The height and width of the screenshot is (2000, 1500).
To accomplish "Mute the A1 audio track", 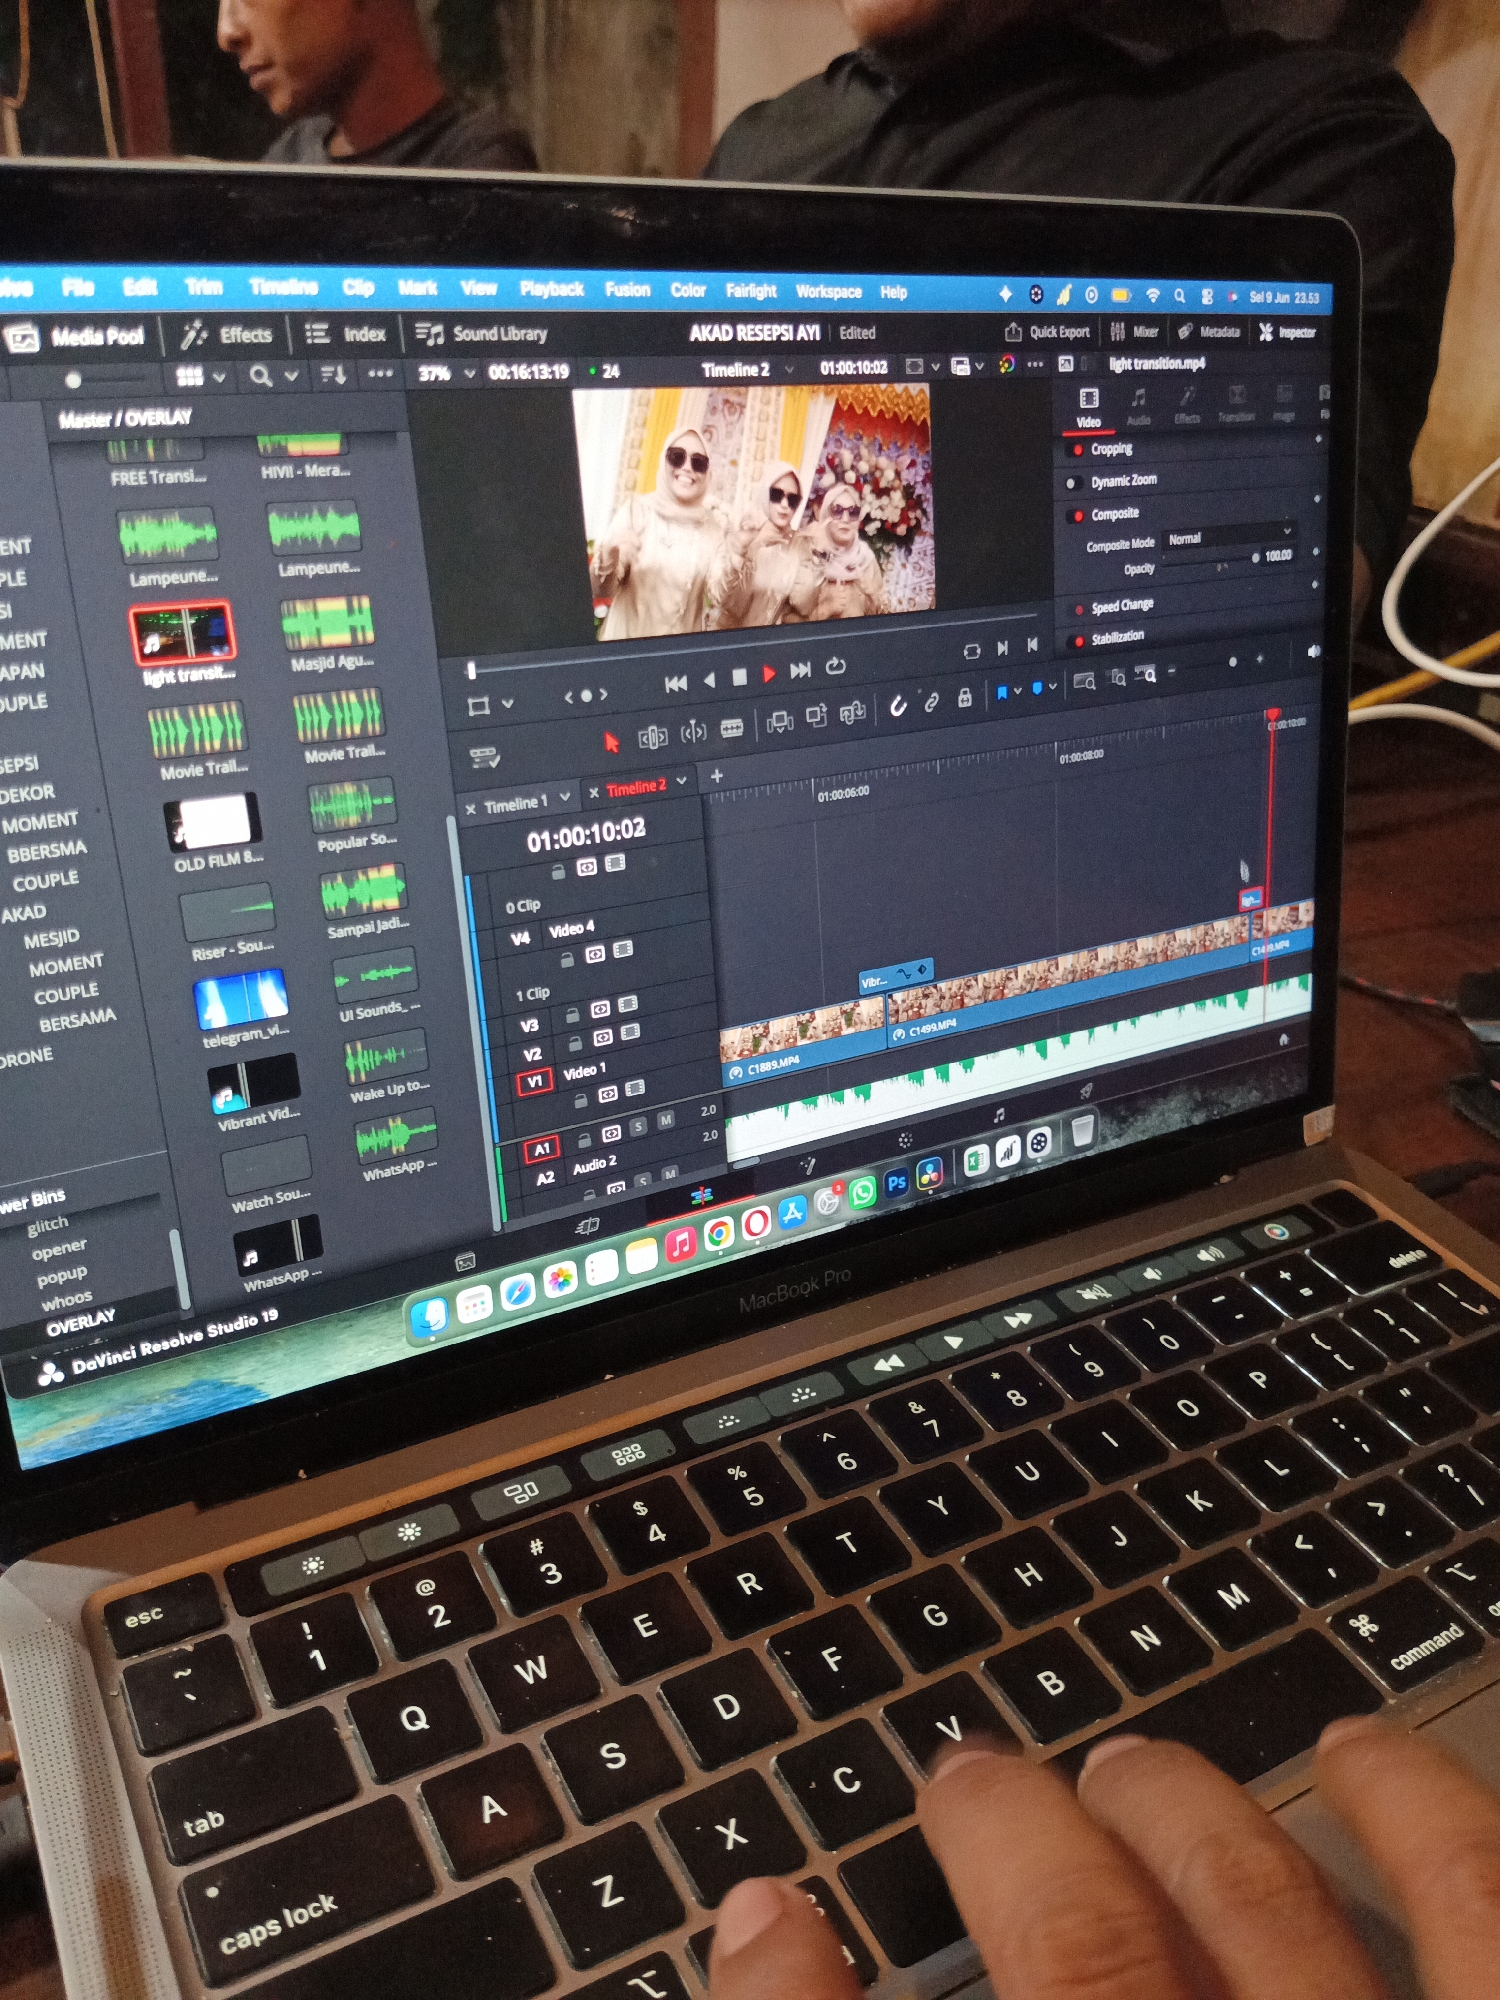I will (665, 1119).
